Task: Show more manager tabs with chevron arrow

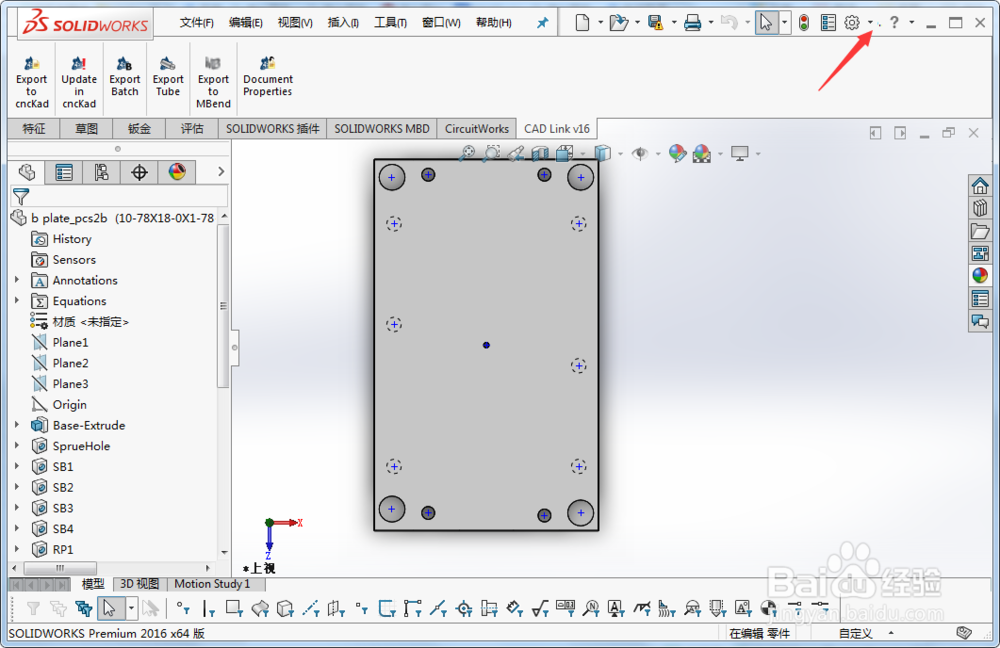Action: 221,172
